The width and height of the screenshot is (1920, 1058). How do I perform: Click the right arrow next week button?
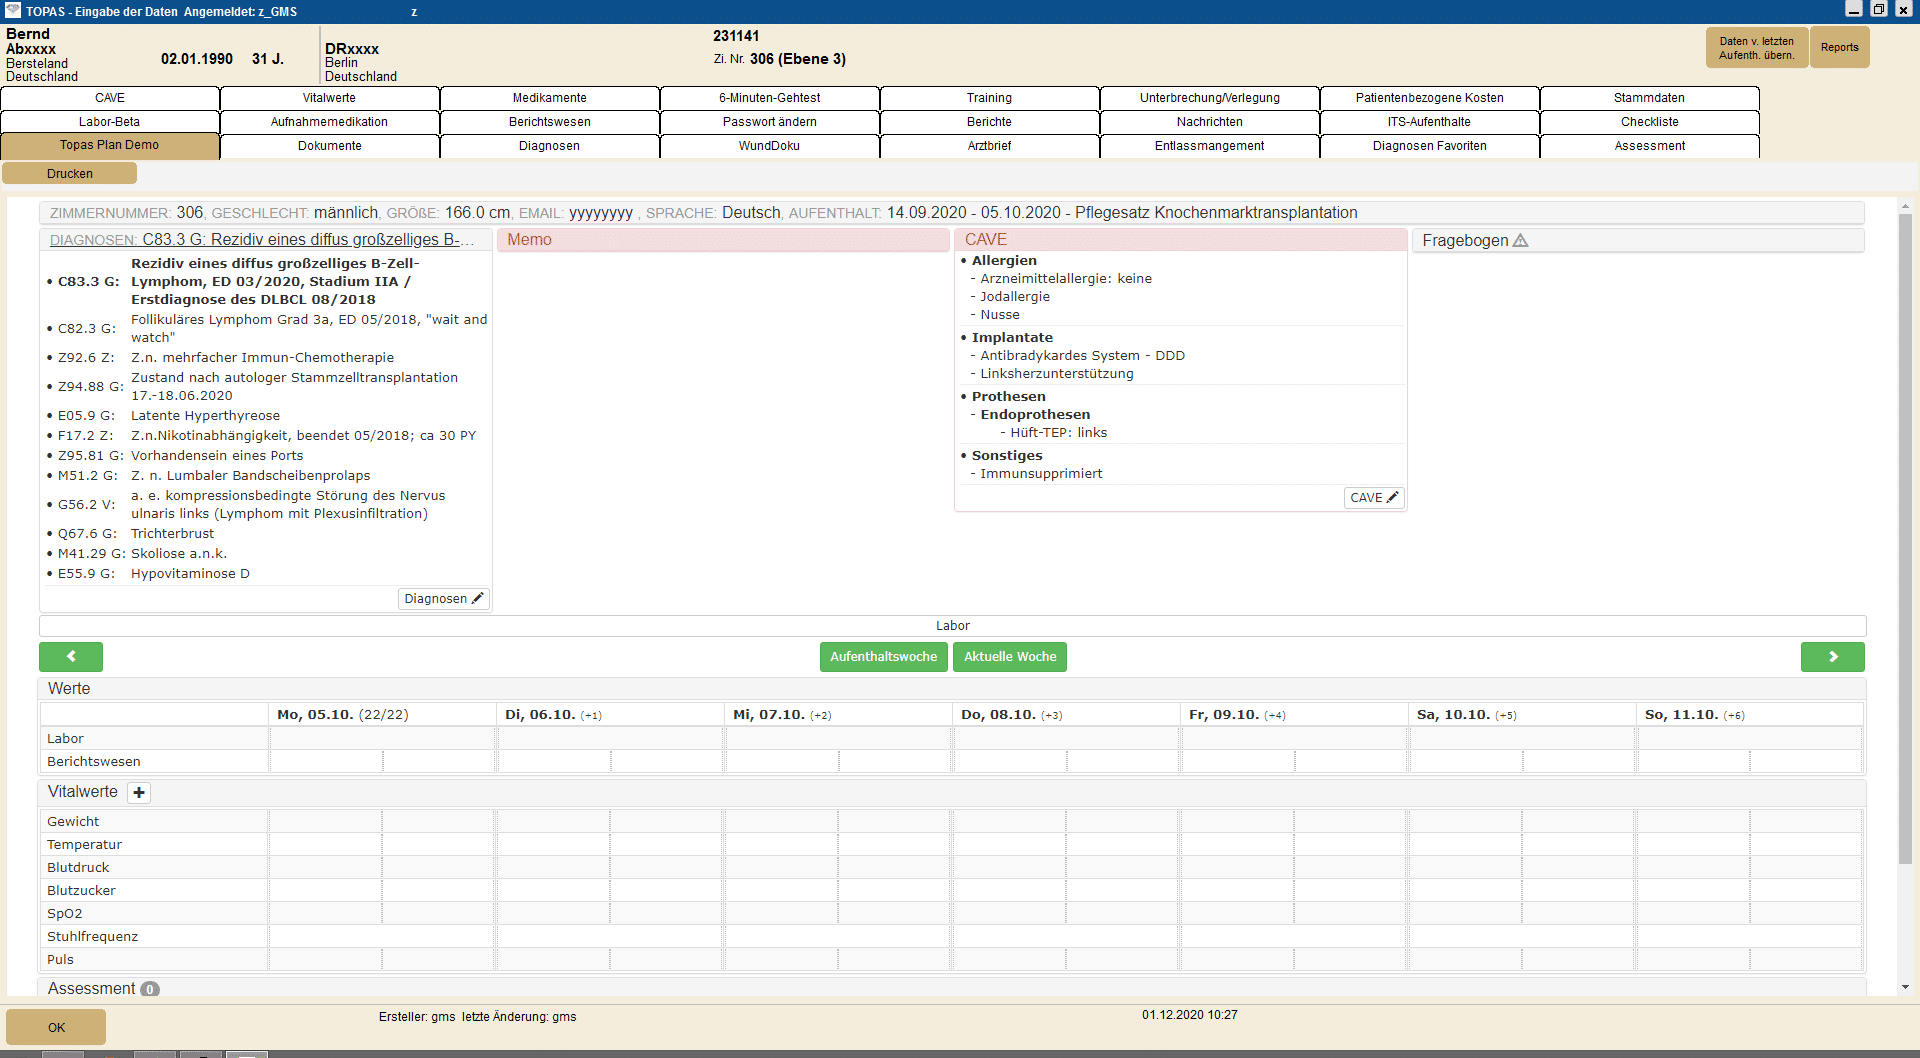(x=1832, y=657)
